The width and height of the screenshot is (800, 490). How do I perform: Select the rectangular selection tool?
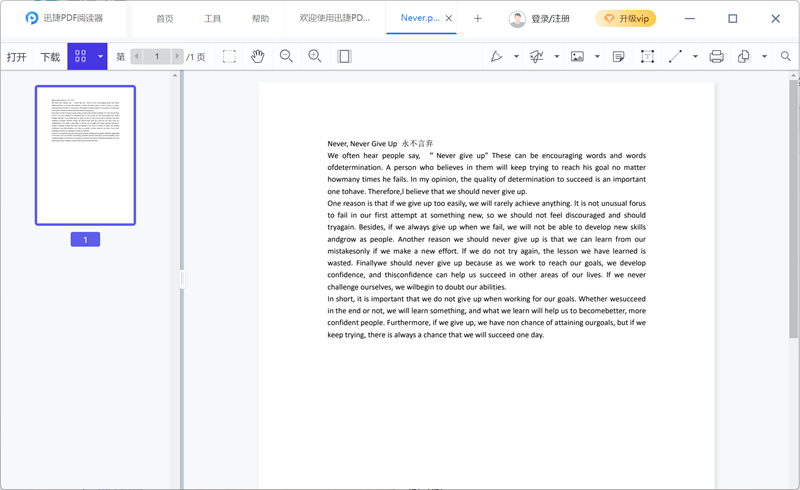[230, 57]
